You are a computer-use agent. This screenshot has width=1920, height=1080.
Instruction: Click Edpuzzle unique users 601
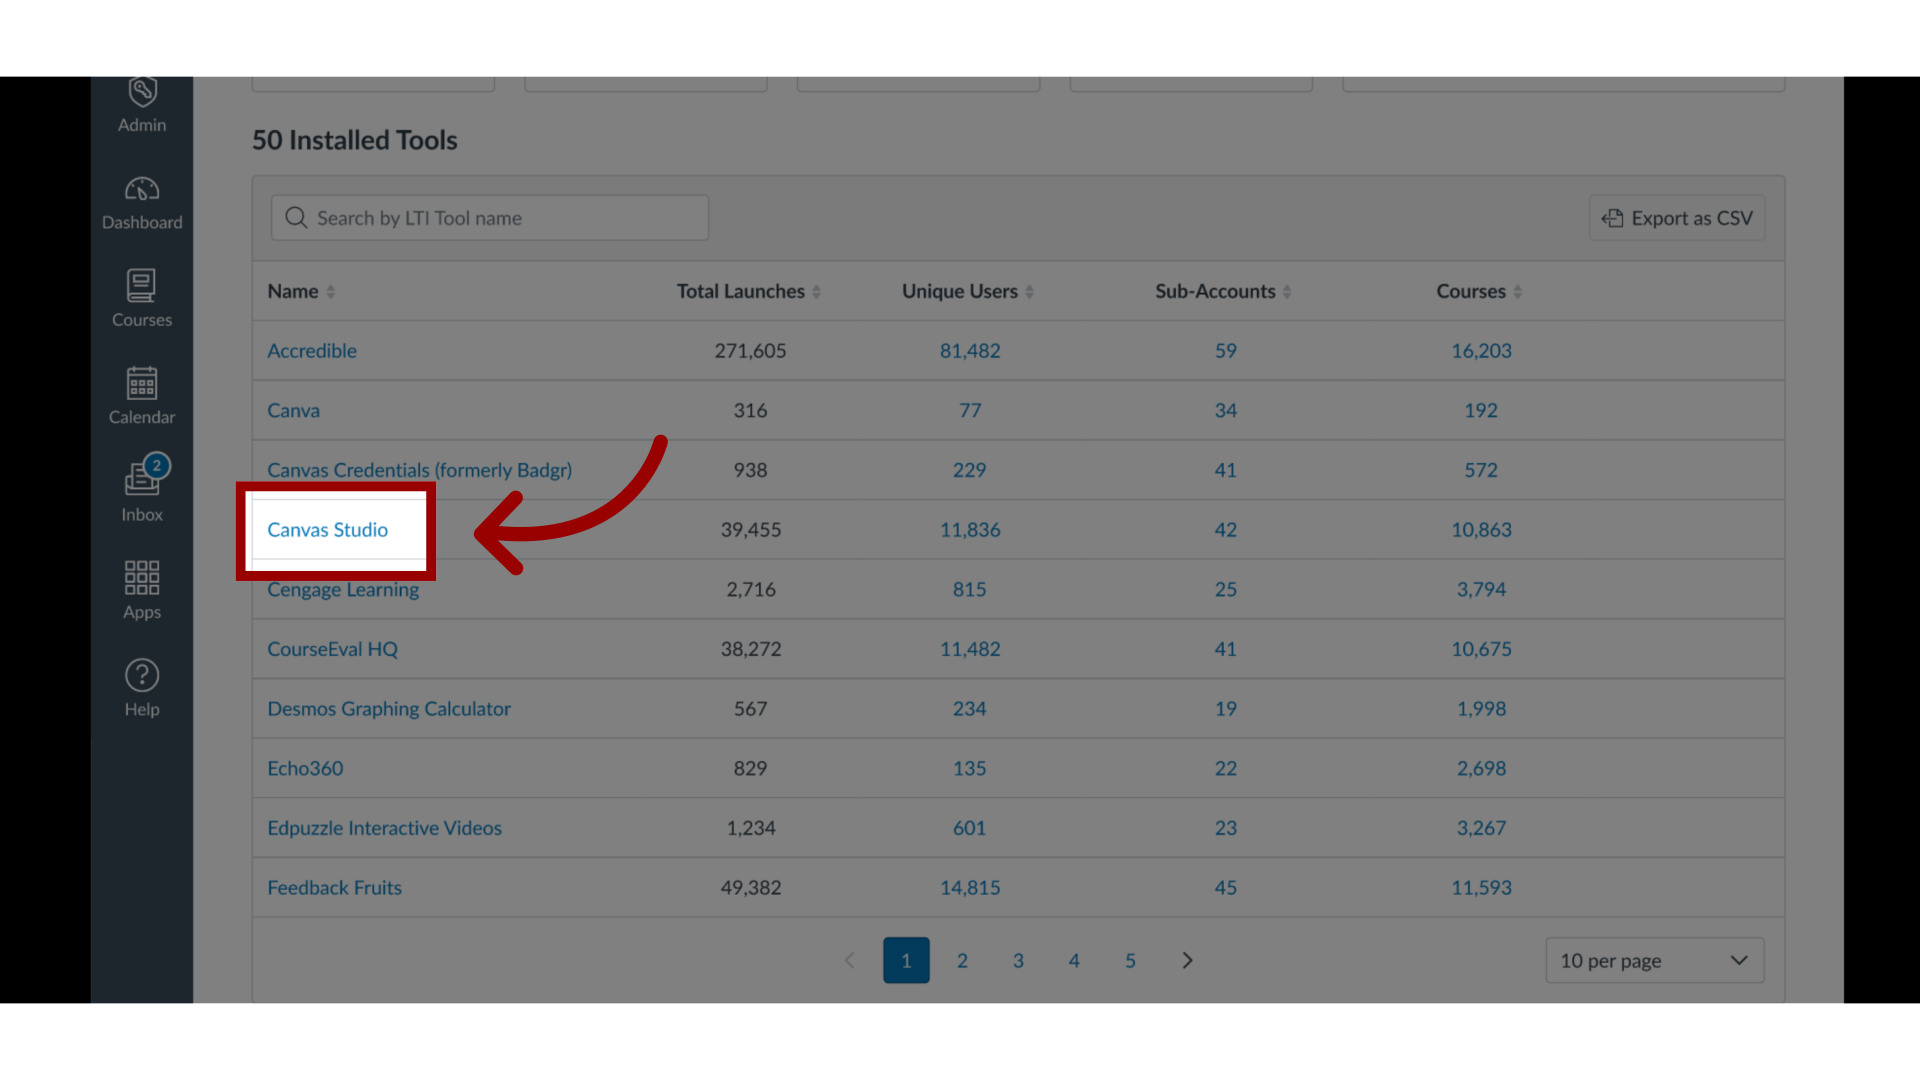point(969,828)
